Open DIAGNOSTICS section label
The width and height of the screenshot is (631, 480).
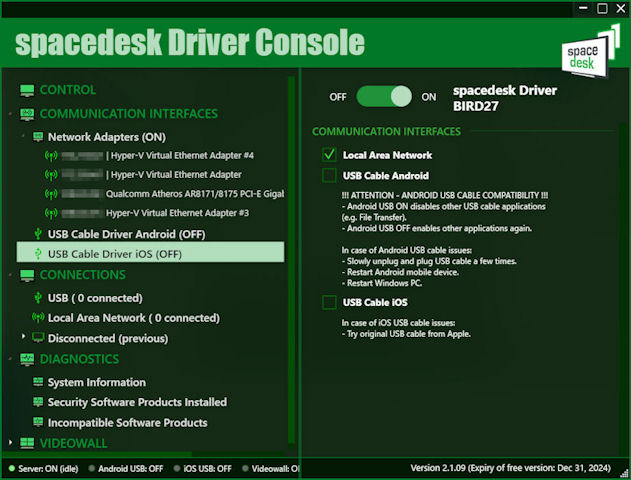[79, 359]
